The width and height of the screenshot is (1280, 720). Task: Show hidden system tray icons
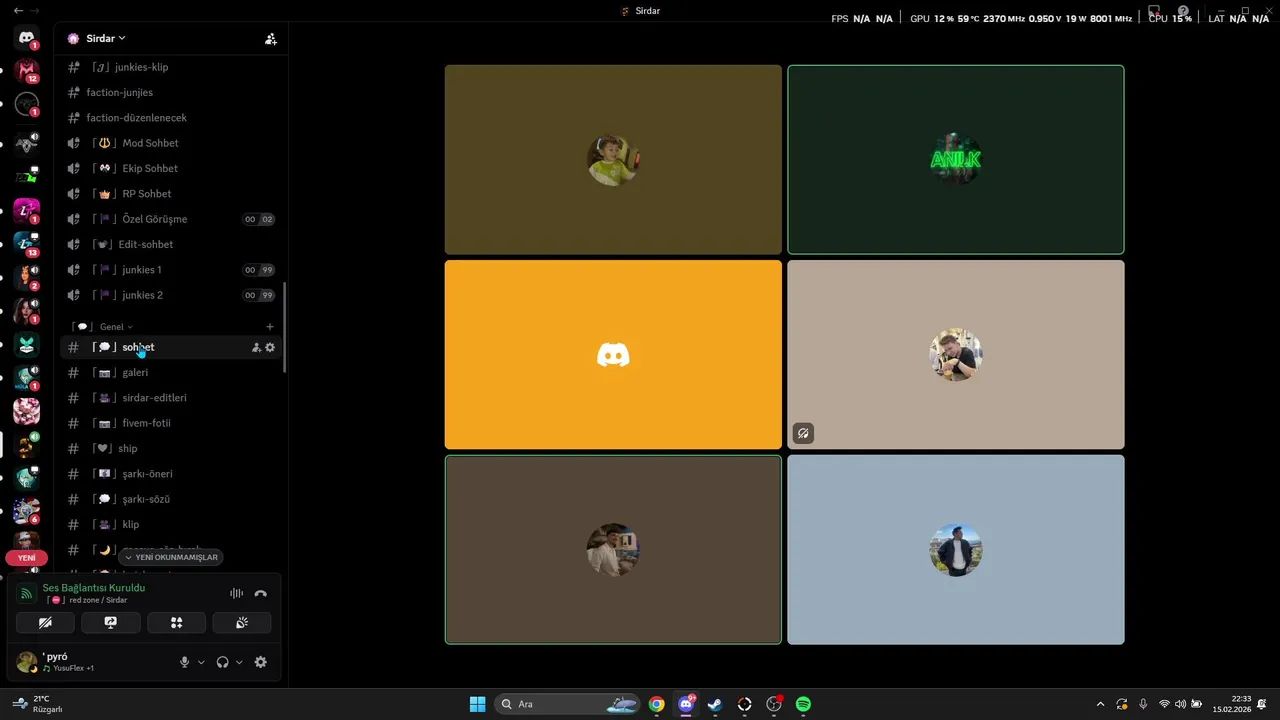pyautogui.click(x=1101, y=704)
